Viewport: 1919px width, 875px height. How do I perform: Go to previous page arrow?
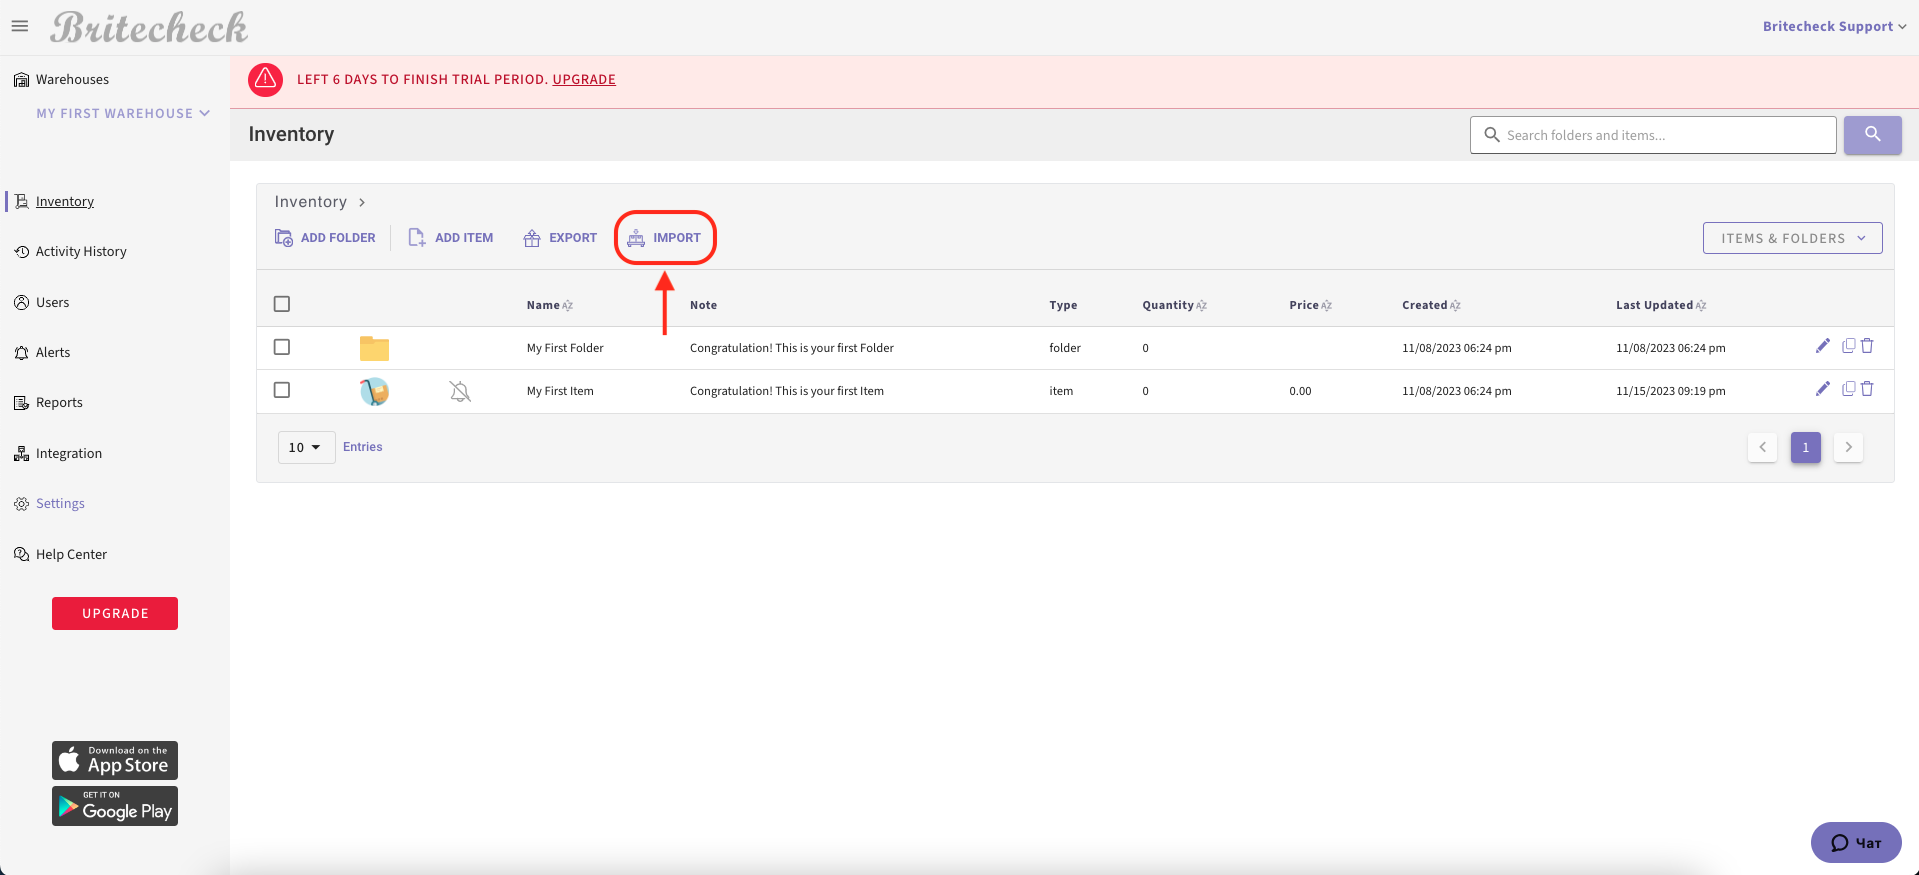click(x=1762, y=447)
